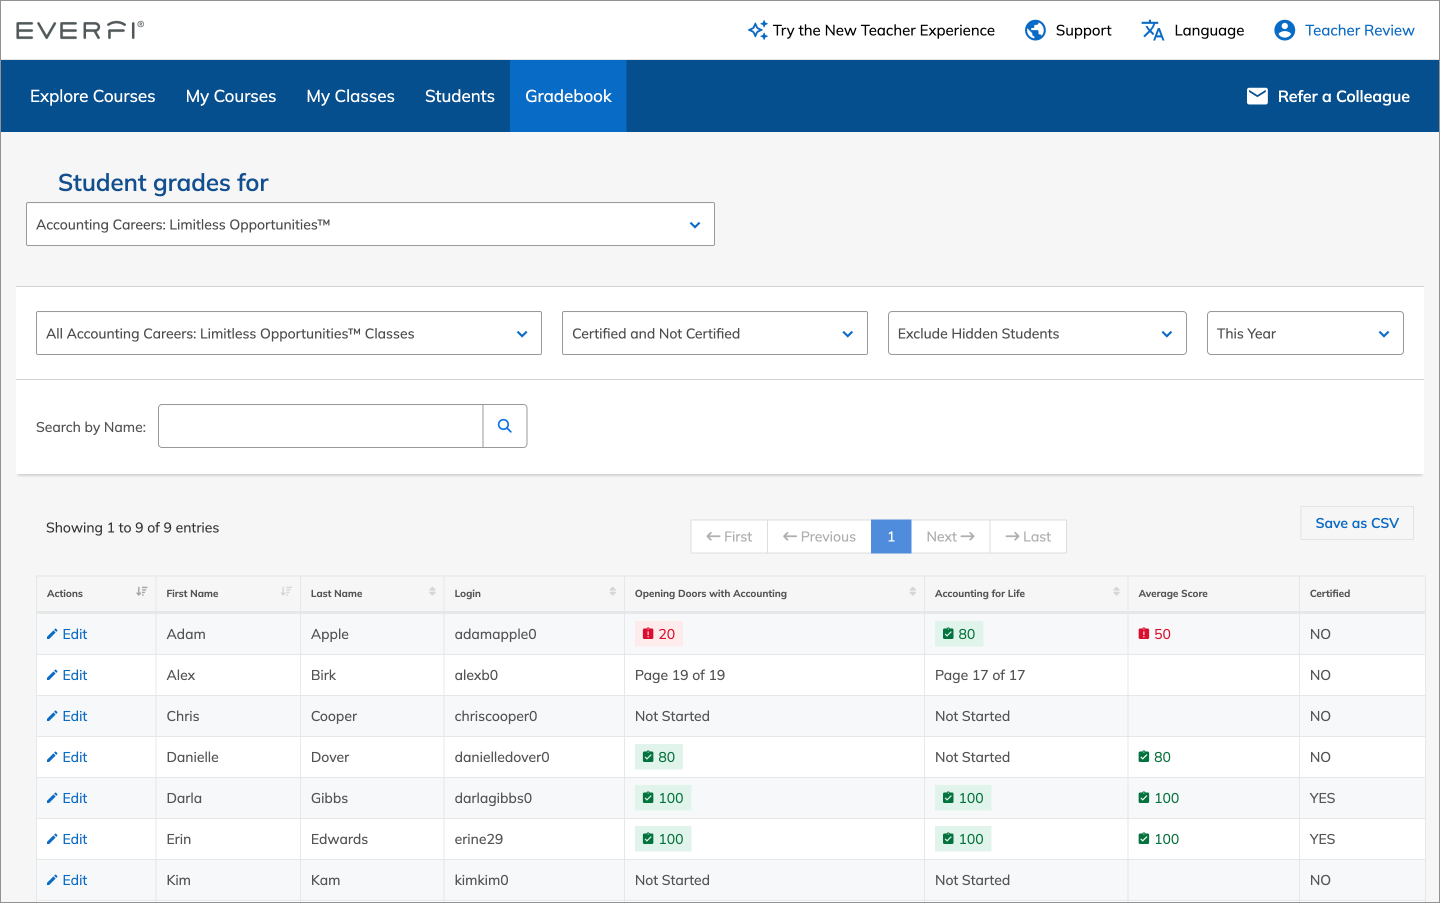Viewport: 1440px width, 903px height.
Task: Click the pencil icon in Erin's row
Action: pos(52,839)
